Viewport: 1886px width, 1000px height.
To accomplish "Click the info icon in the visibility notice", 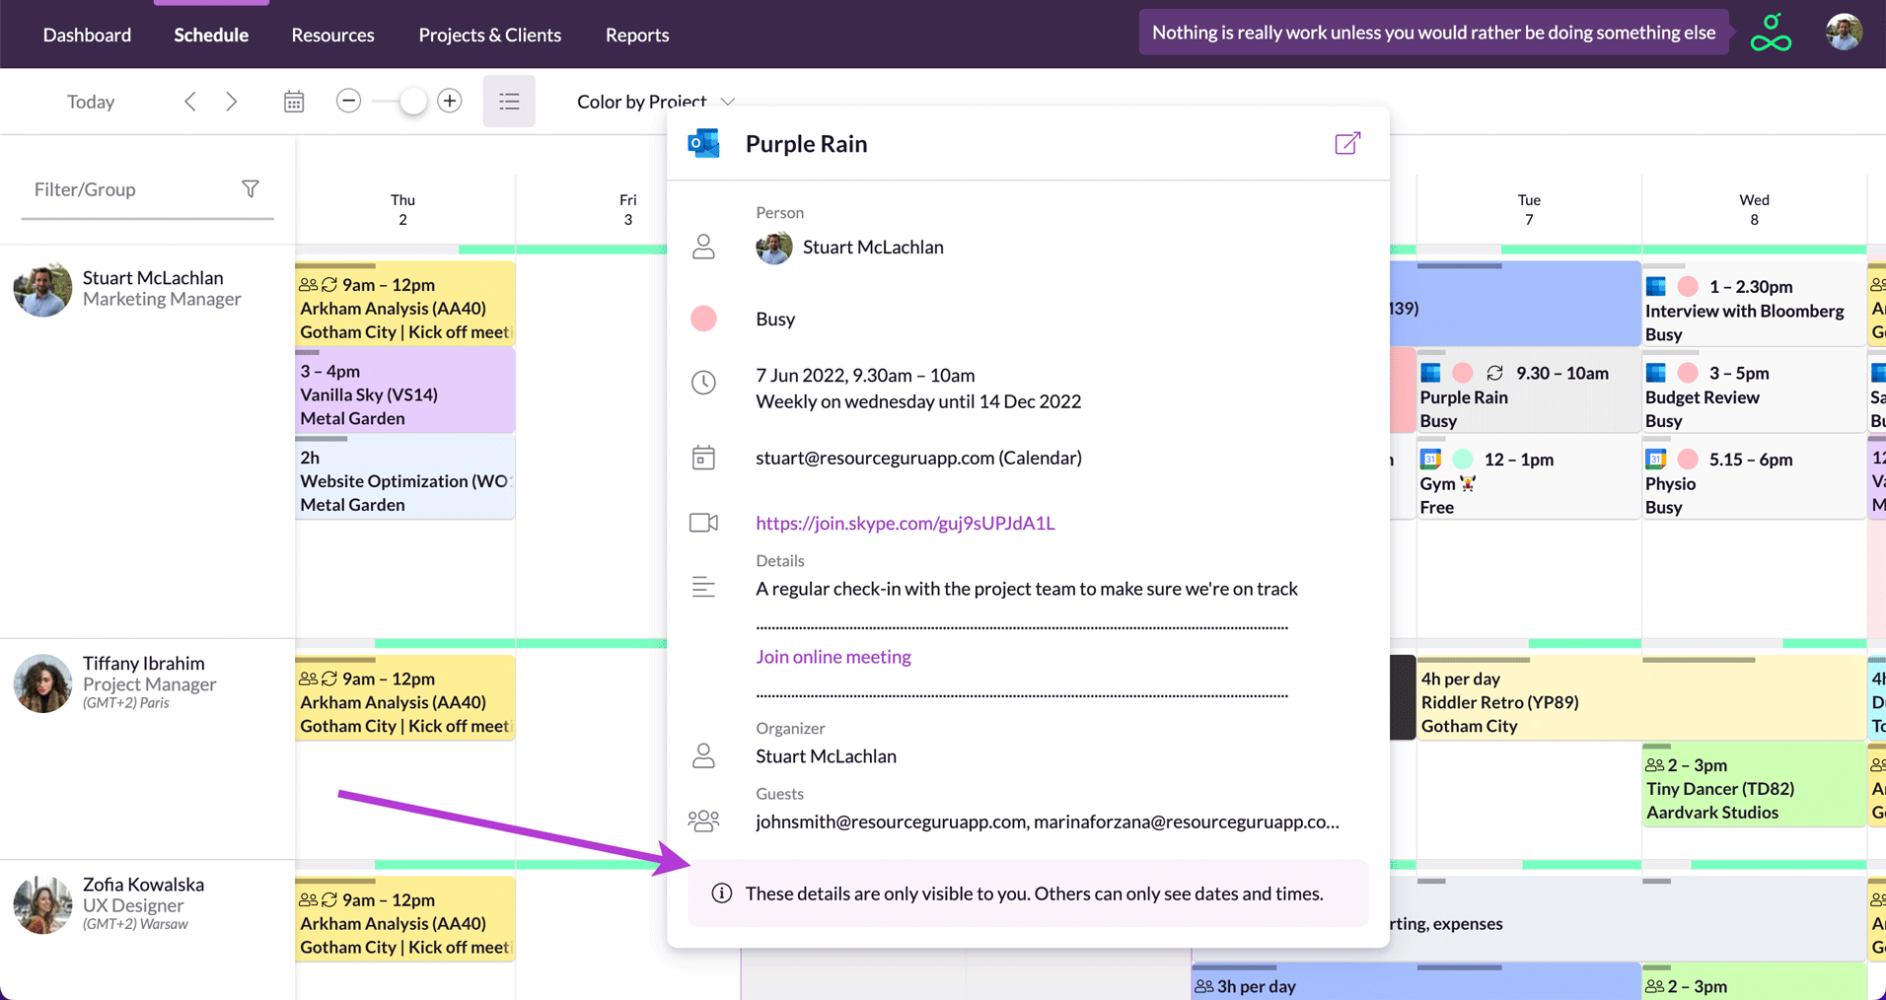I will 721,893.
